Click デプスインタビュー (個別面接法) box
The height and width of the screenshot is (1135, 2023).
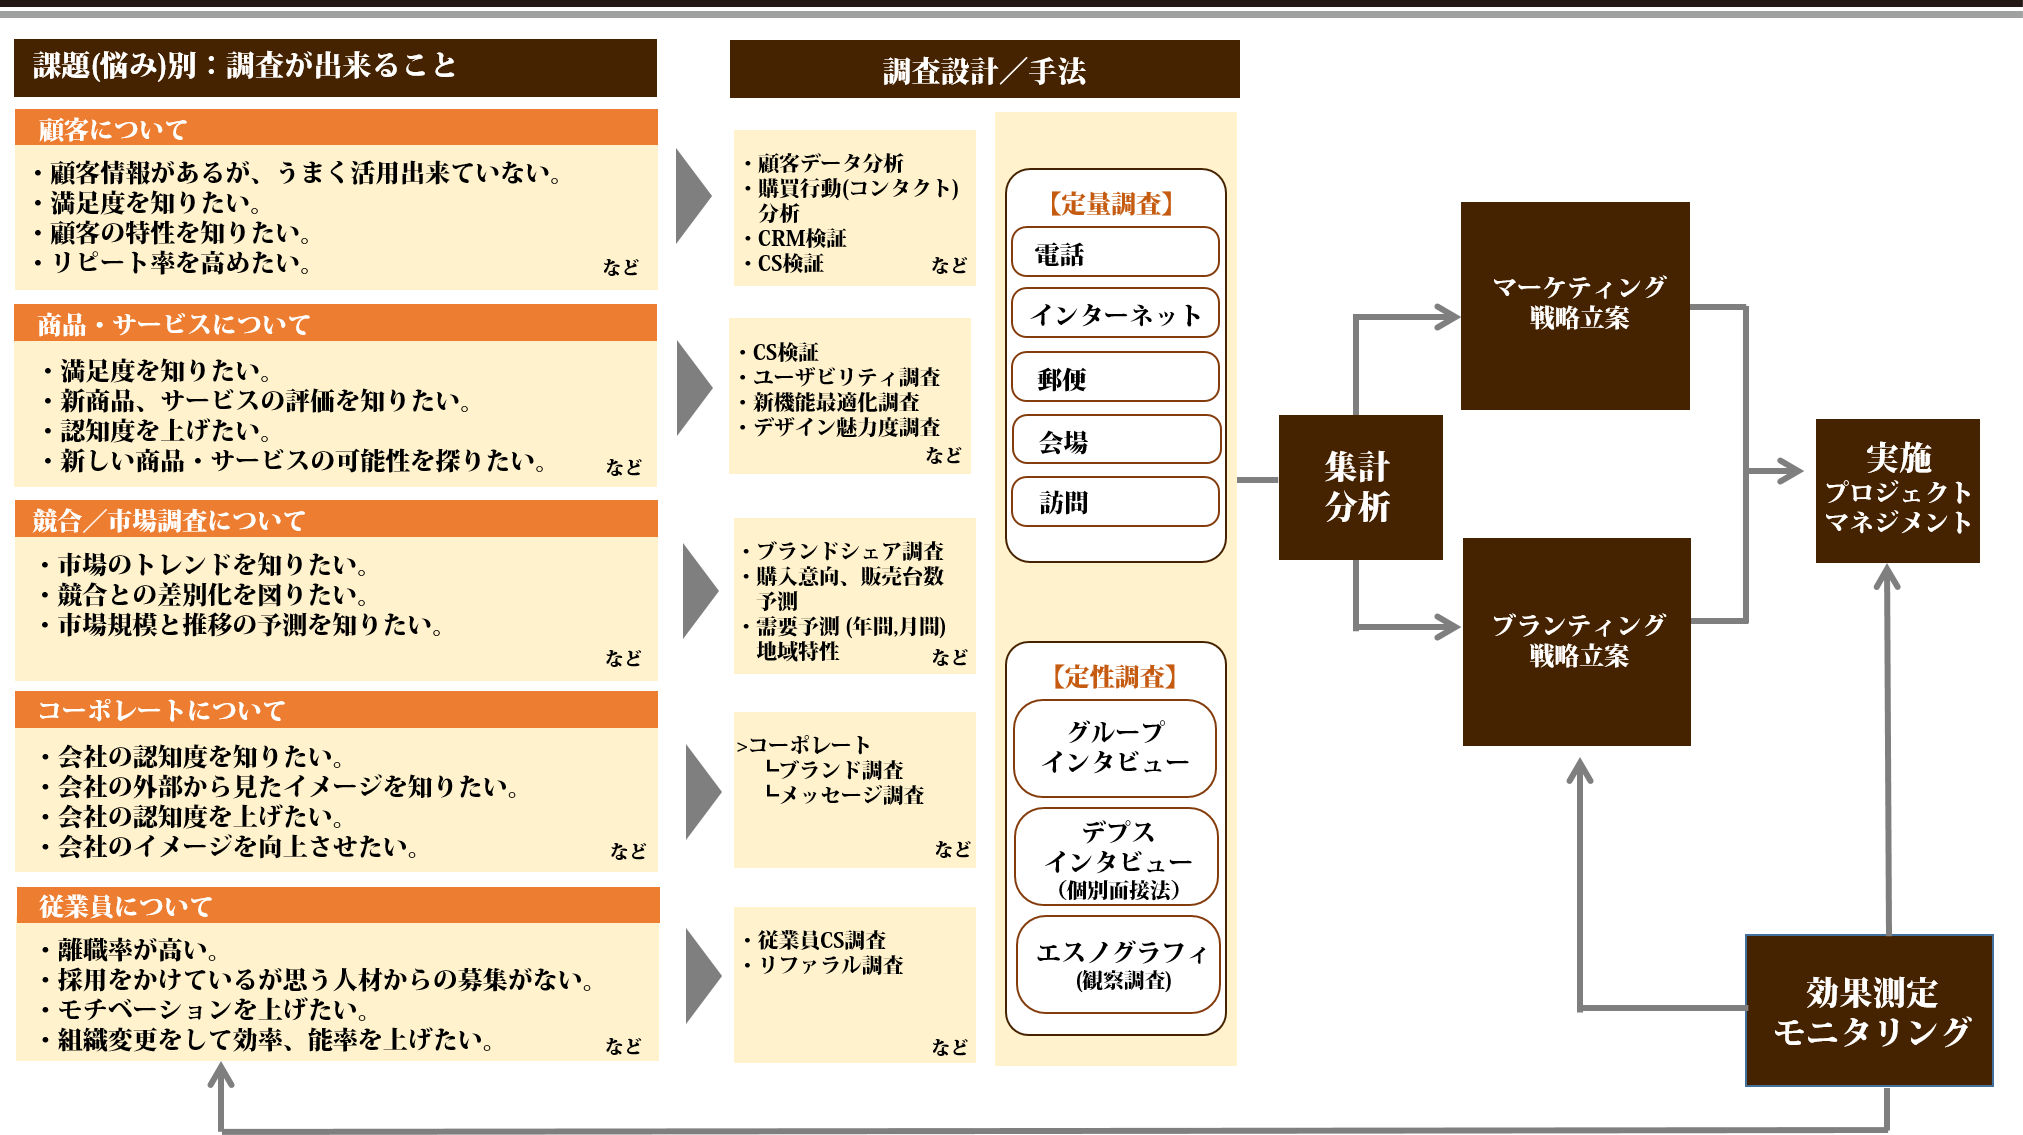click(x=1116, y=857)
